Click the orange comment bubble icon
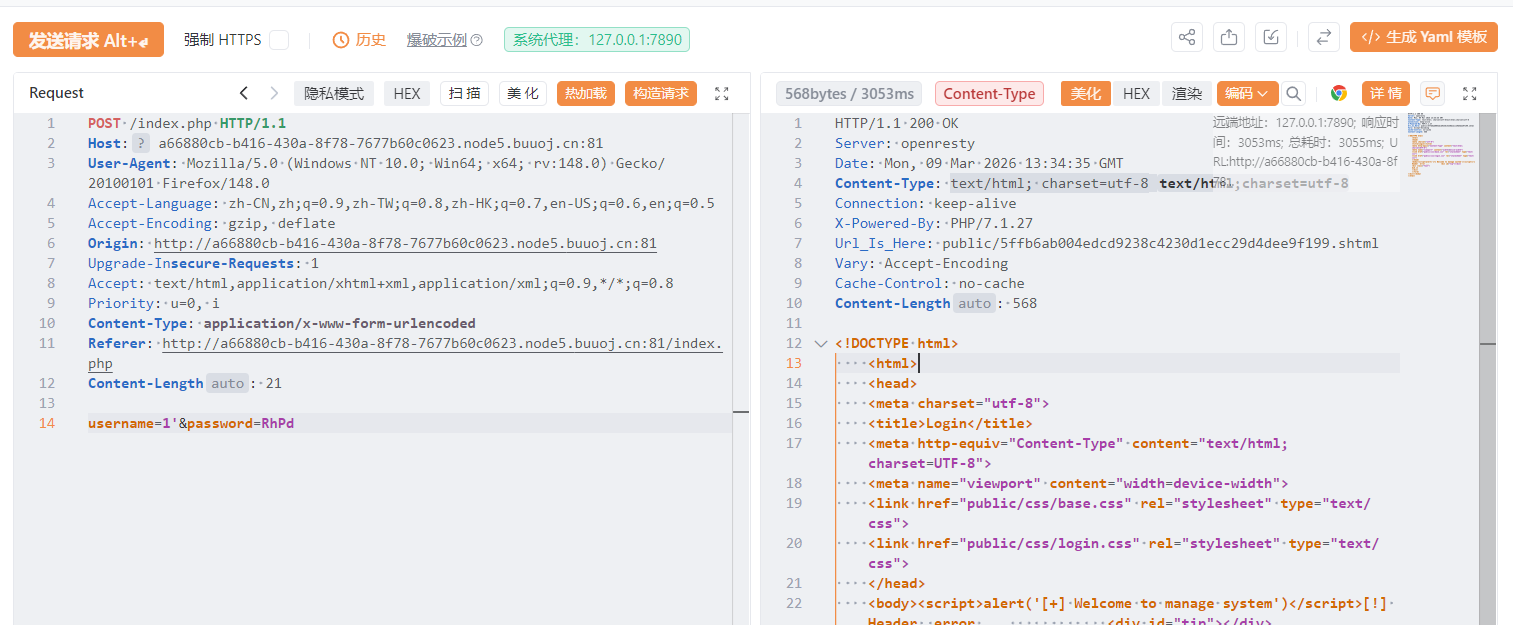This screenshot has width=1513, height=625. click(1433, 93)
